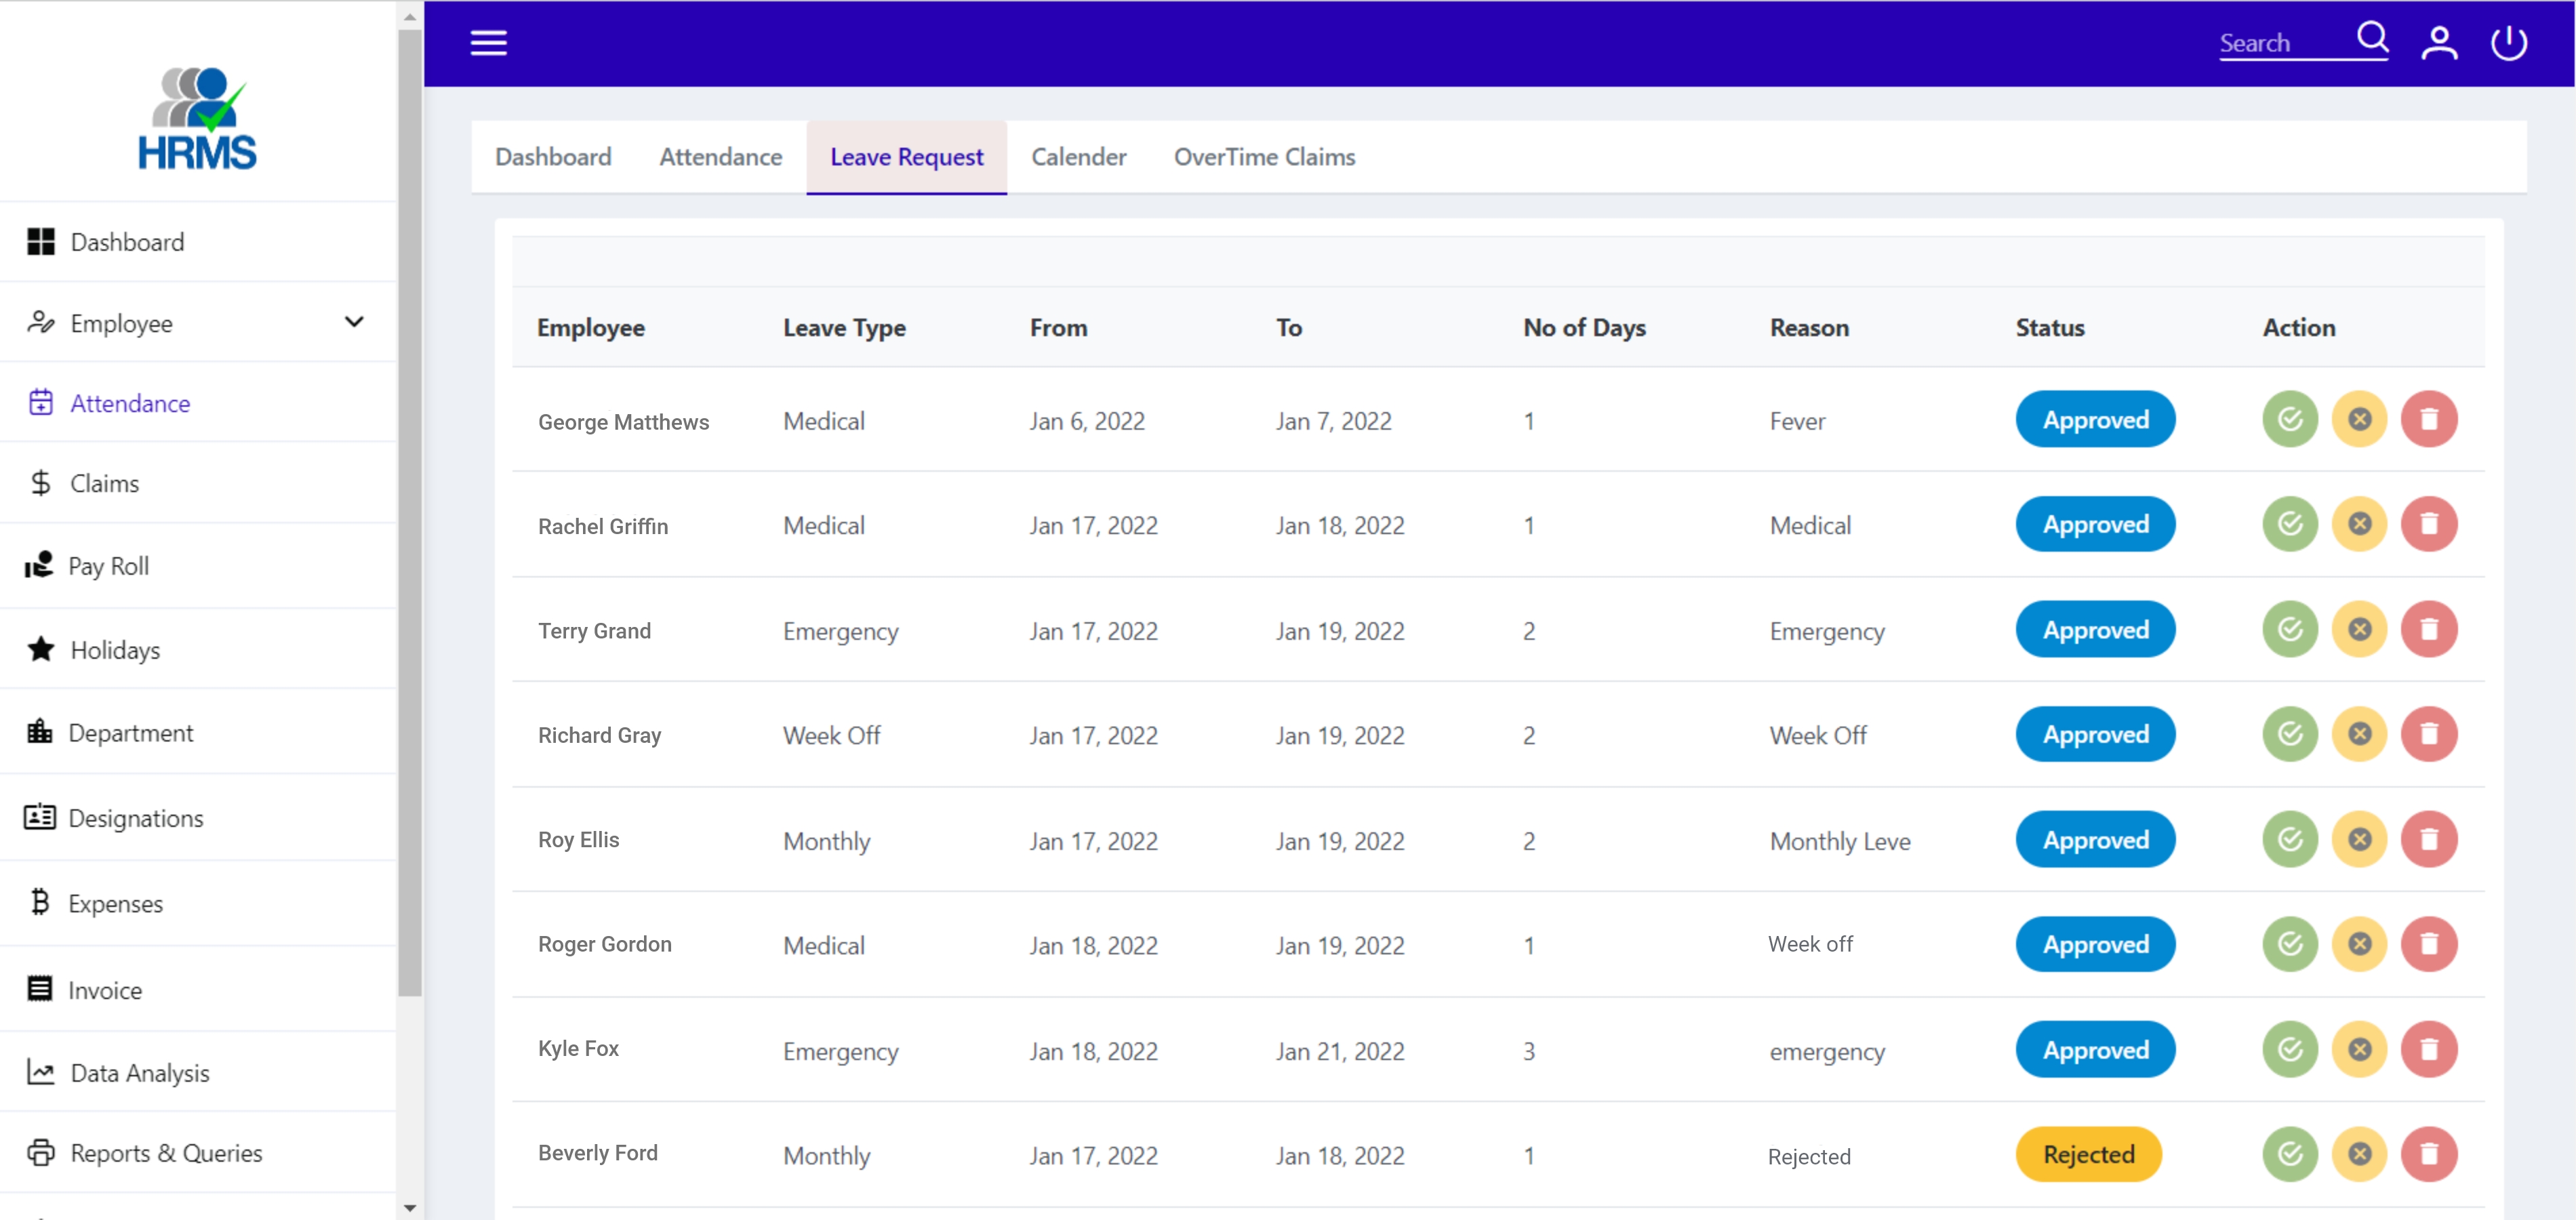
Task: Expand the Employee sidebar menu chevron
Action: tap(354, 322)
